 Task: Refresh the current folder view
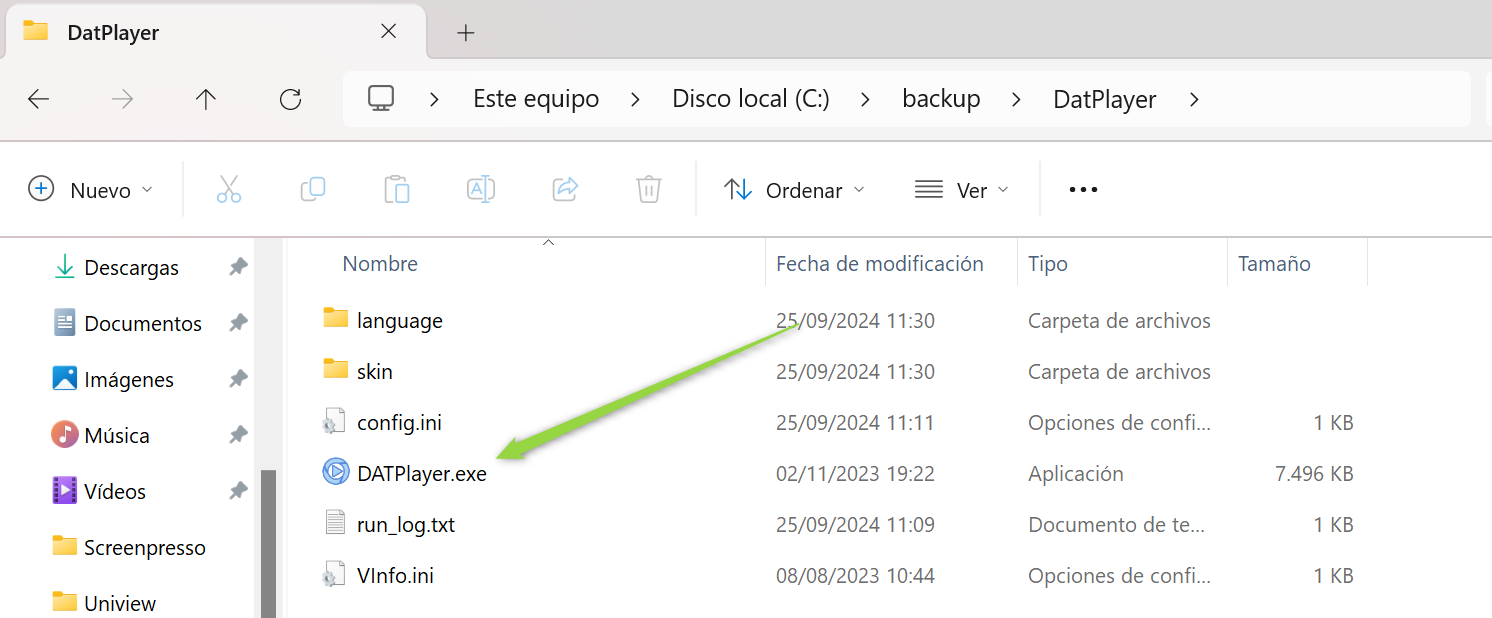pyautogui.click(x=290, y=99)
